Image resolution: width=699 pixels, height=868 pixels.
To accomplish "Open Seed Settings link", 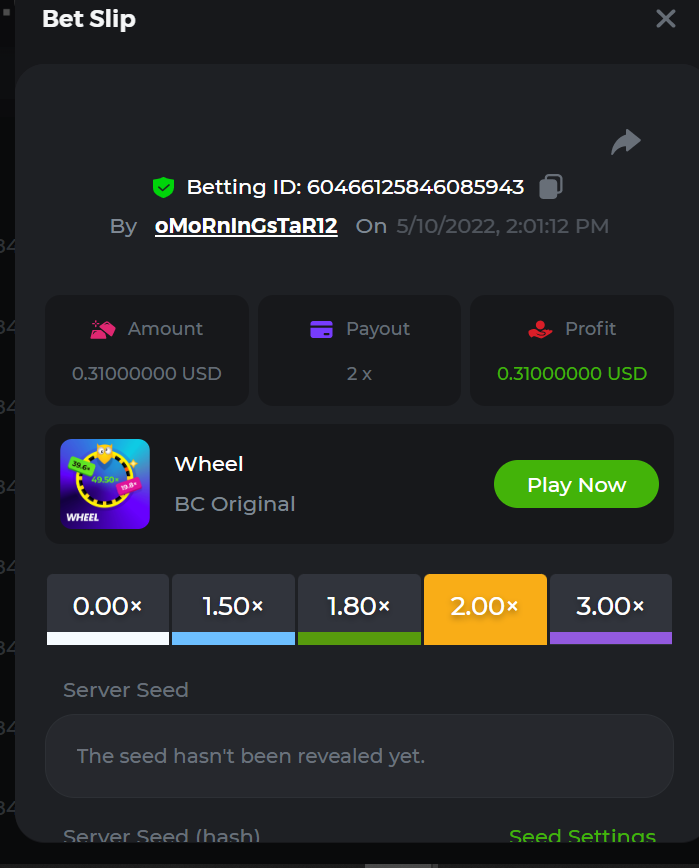I will pyautogui.click(x=582, y=837).
